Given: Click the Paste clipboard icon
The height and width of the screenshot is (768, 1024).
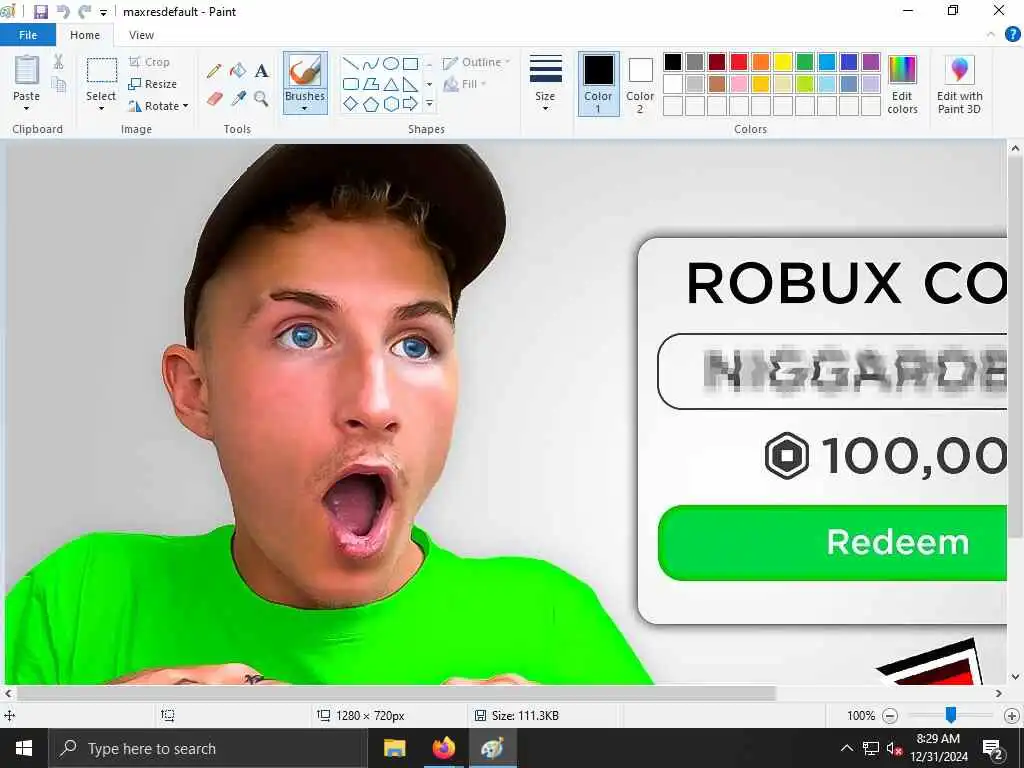Looking at the screenshot, I should pyautogui.click(x=27, y=71).
